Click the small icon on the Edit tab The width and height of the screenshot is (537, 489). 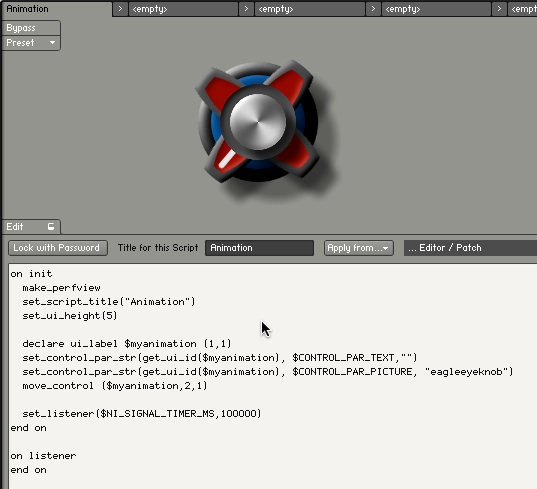coord(51,226)
